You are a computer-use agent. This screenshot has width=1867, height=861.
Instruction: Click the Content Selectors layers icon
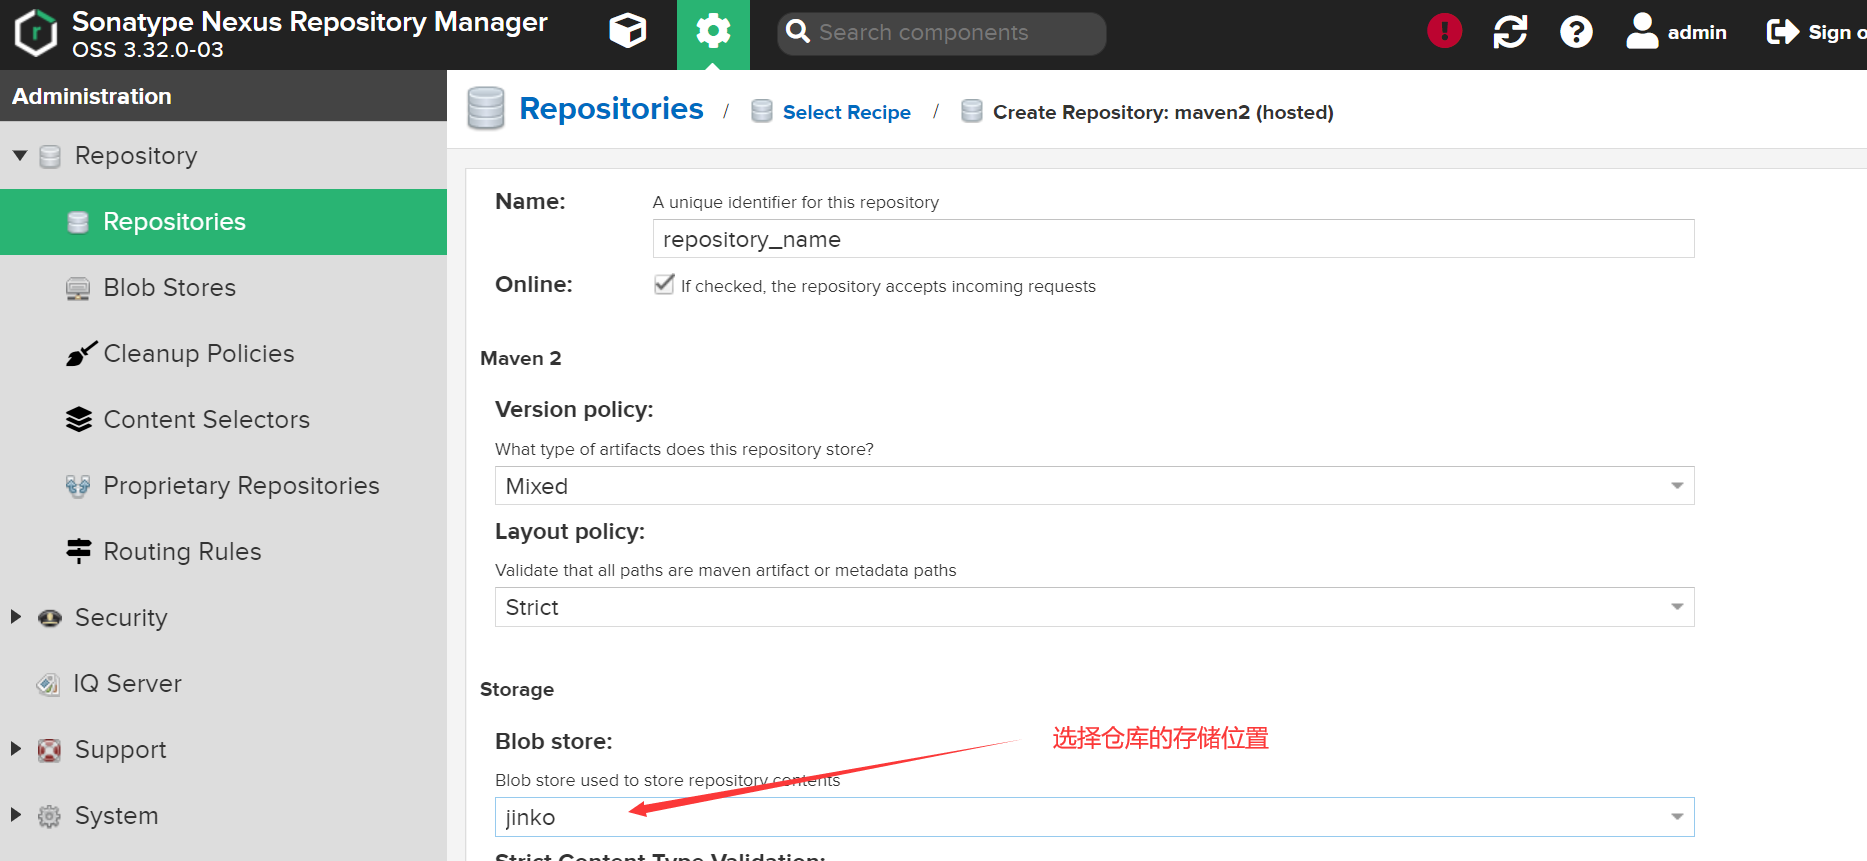[x=79, y=420]
